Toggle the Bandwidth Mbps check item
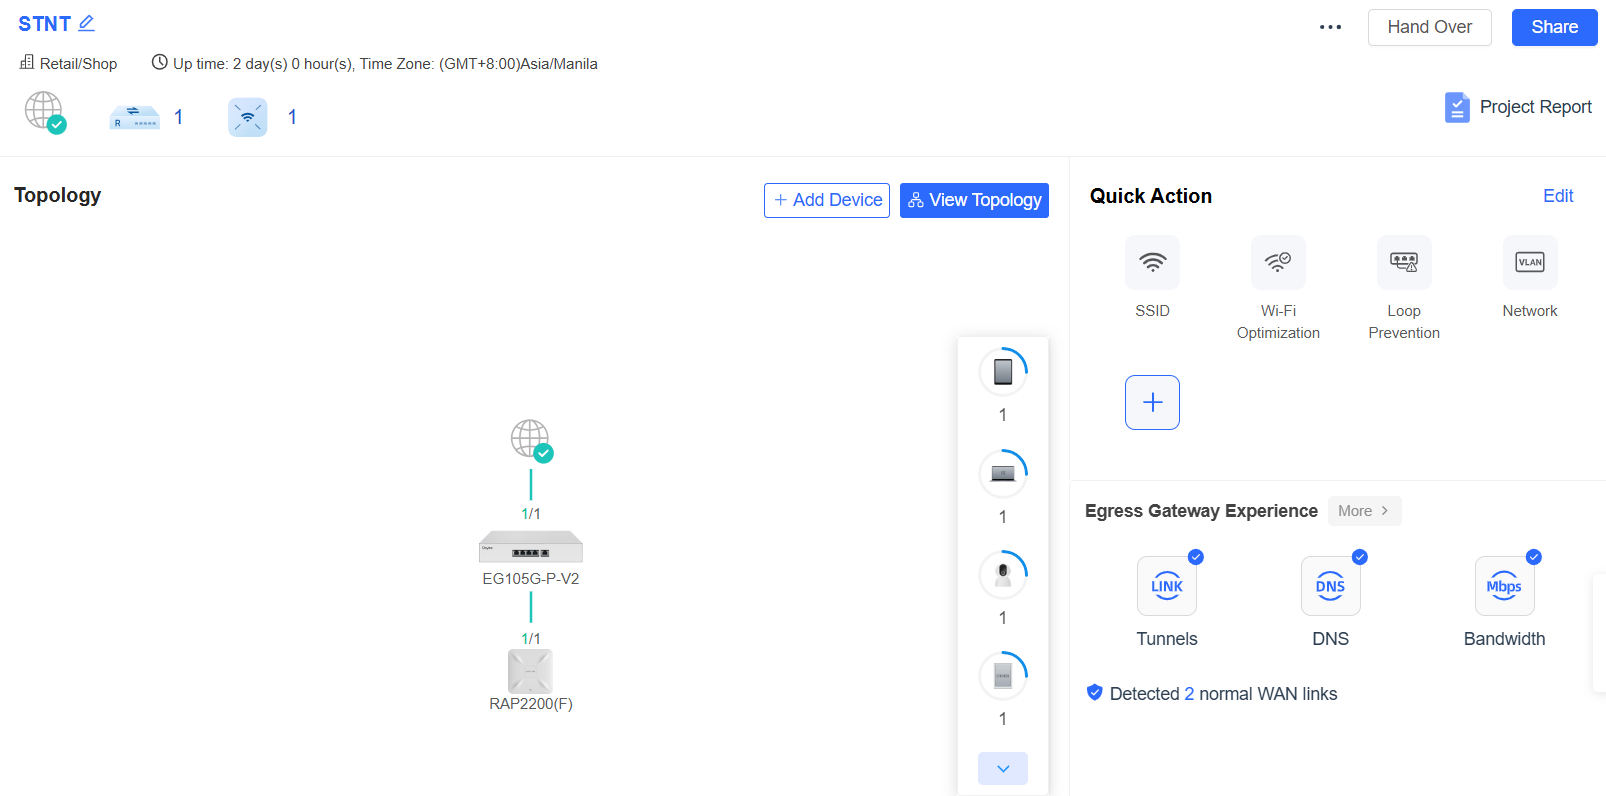This screenshot has width=1606, height=796. [x=1504, y=586]
